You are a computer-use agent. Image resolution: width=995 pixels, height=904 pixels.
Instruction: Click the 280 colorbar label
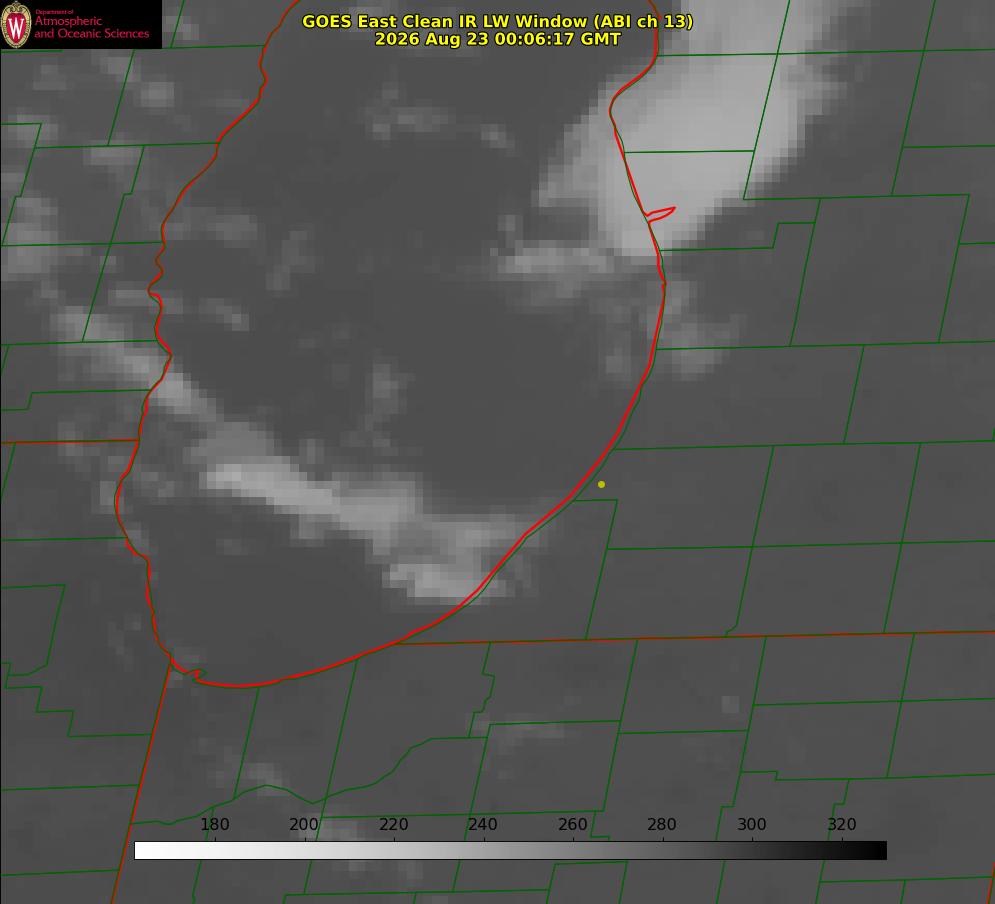(662, 824)
